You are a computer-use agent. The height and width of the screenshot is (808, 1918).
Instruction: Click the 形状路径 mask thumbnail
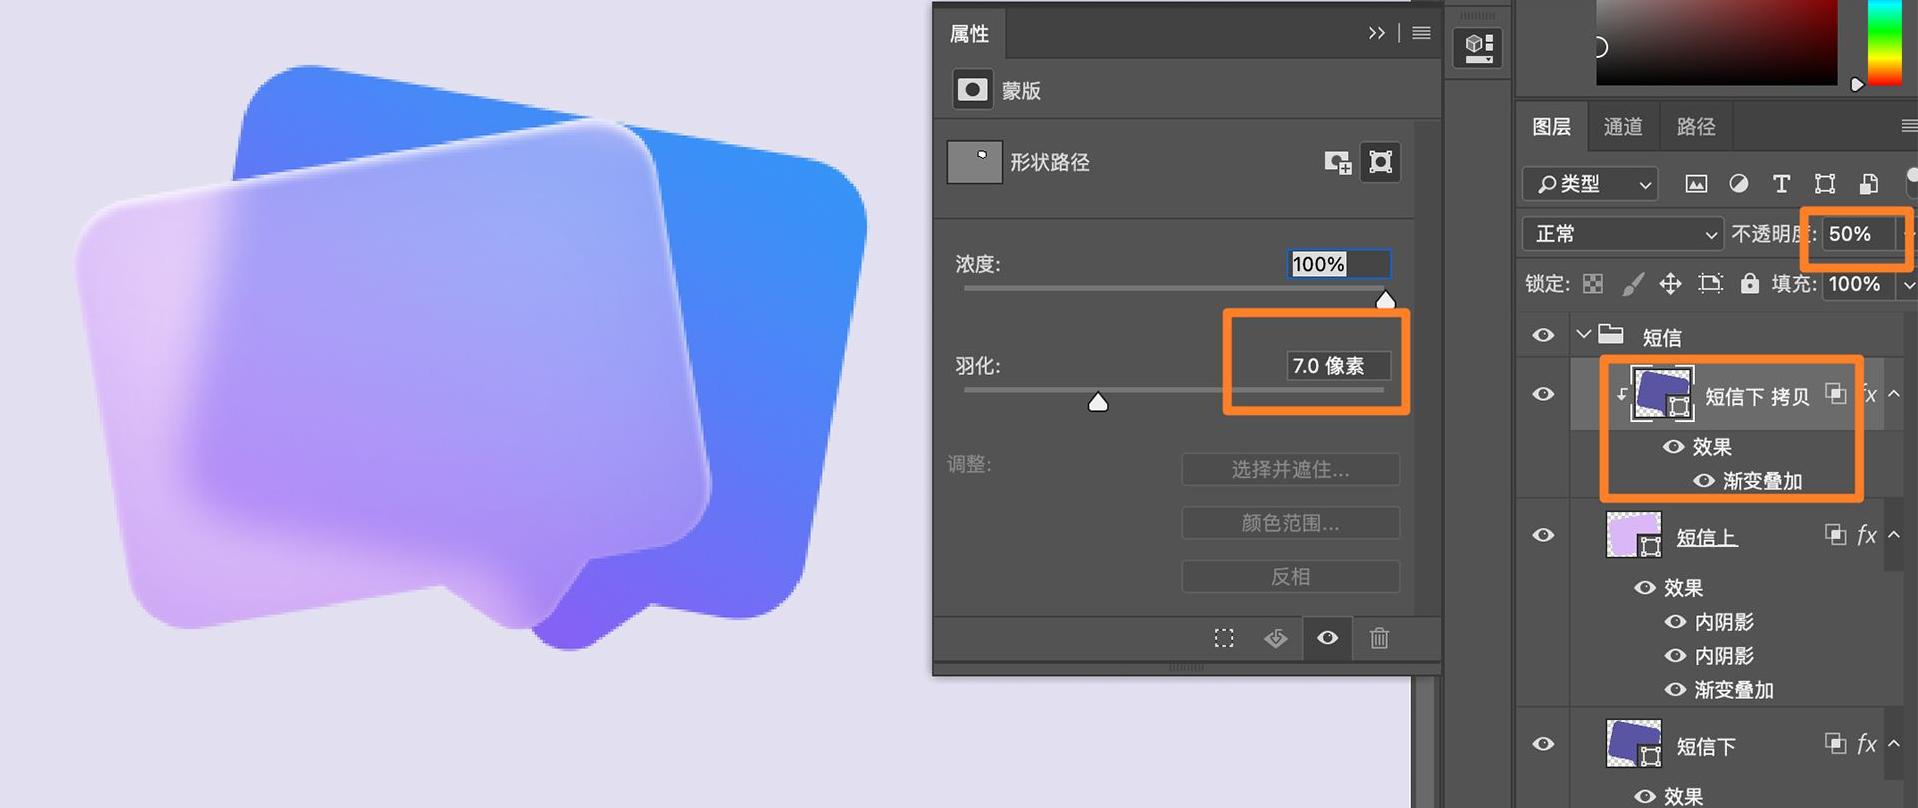pyautogui.click(x=975, y=162)
